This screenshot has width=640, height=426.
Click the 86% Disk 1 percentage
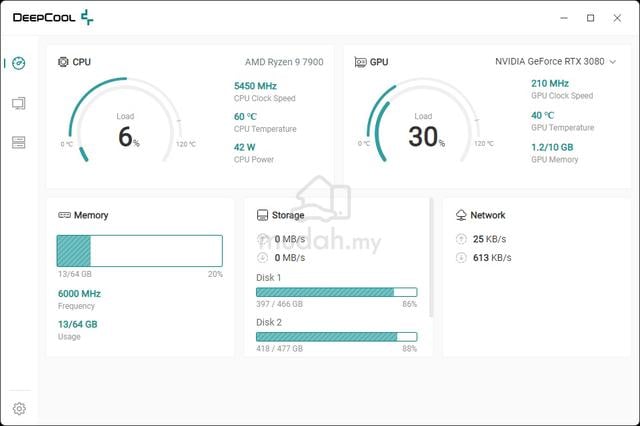click(409, 304)
